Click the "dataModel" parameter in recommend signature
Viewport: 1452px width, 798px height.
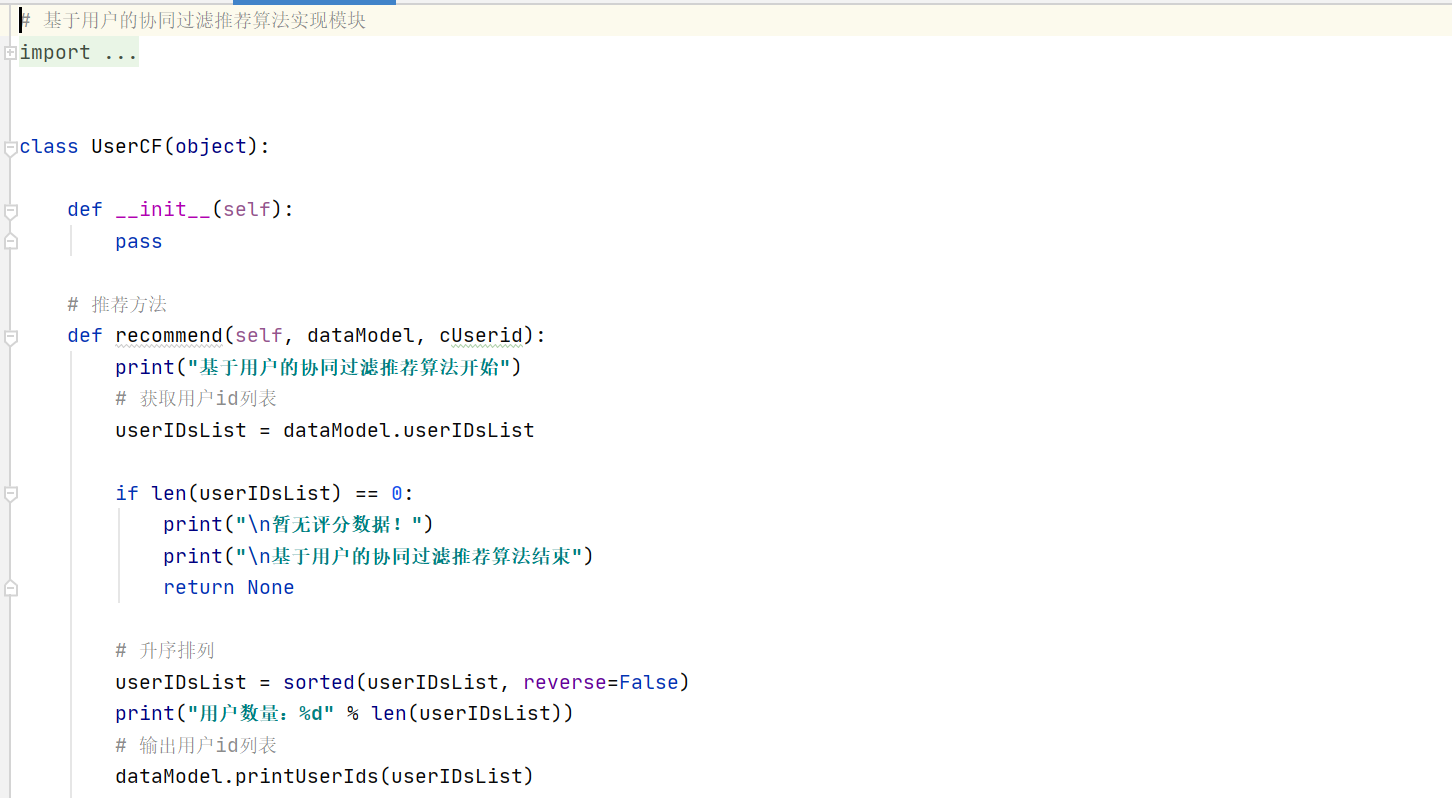click(x=361, y=335)
